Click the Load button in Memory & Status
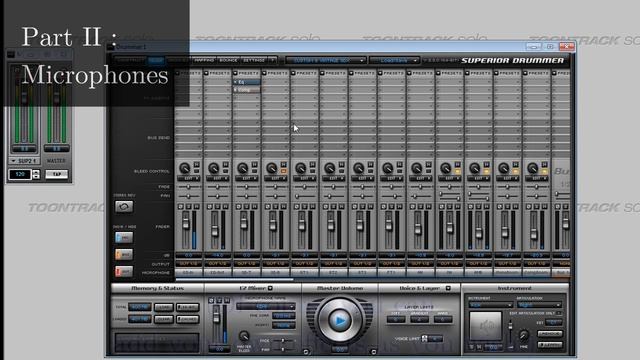The width and height of the screenshot is (640, 360). [x=163, y=307]
